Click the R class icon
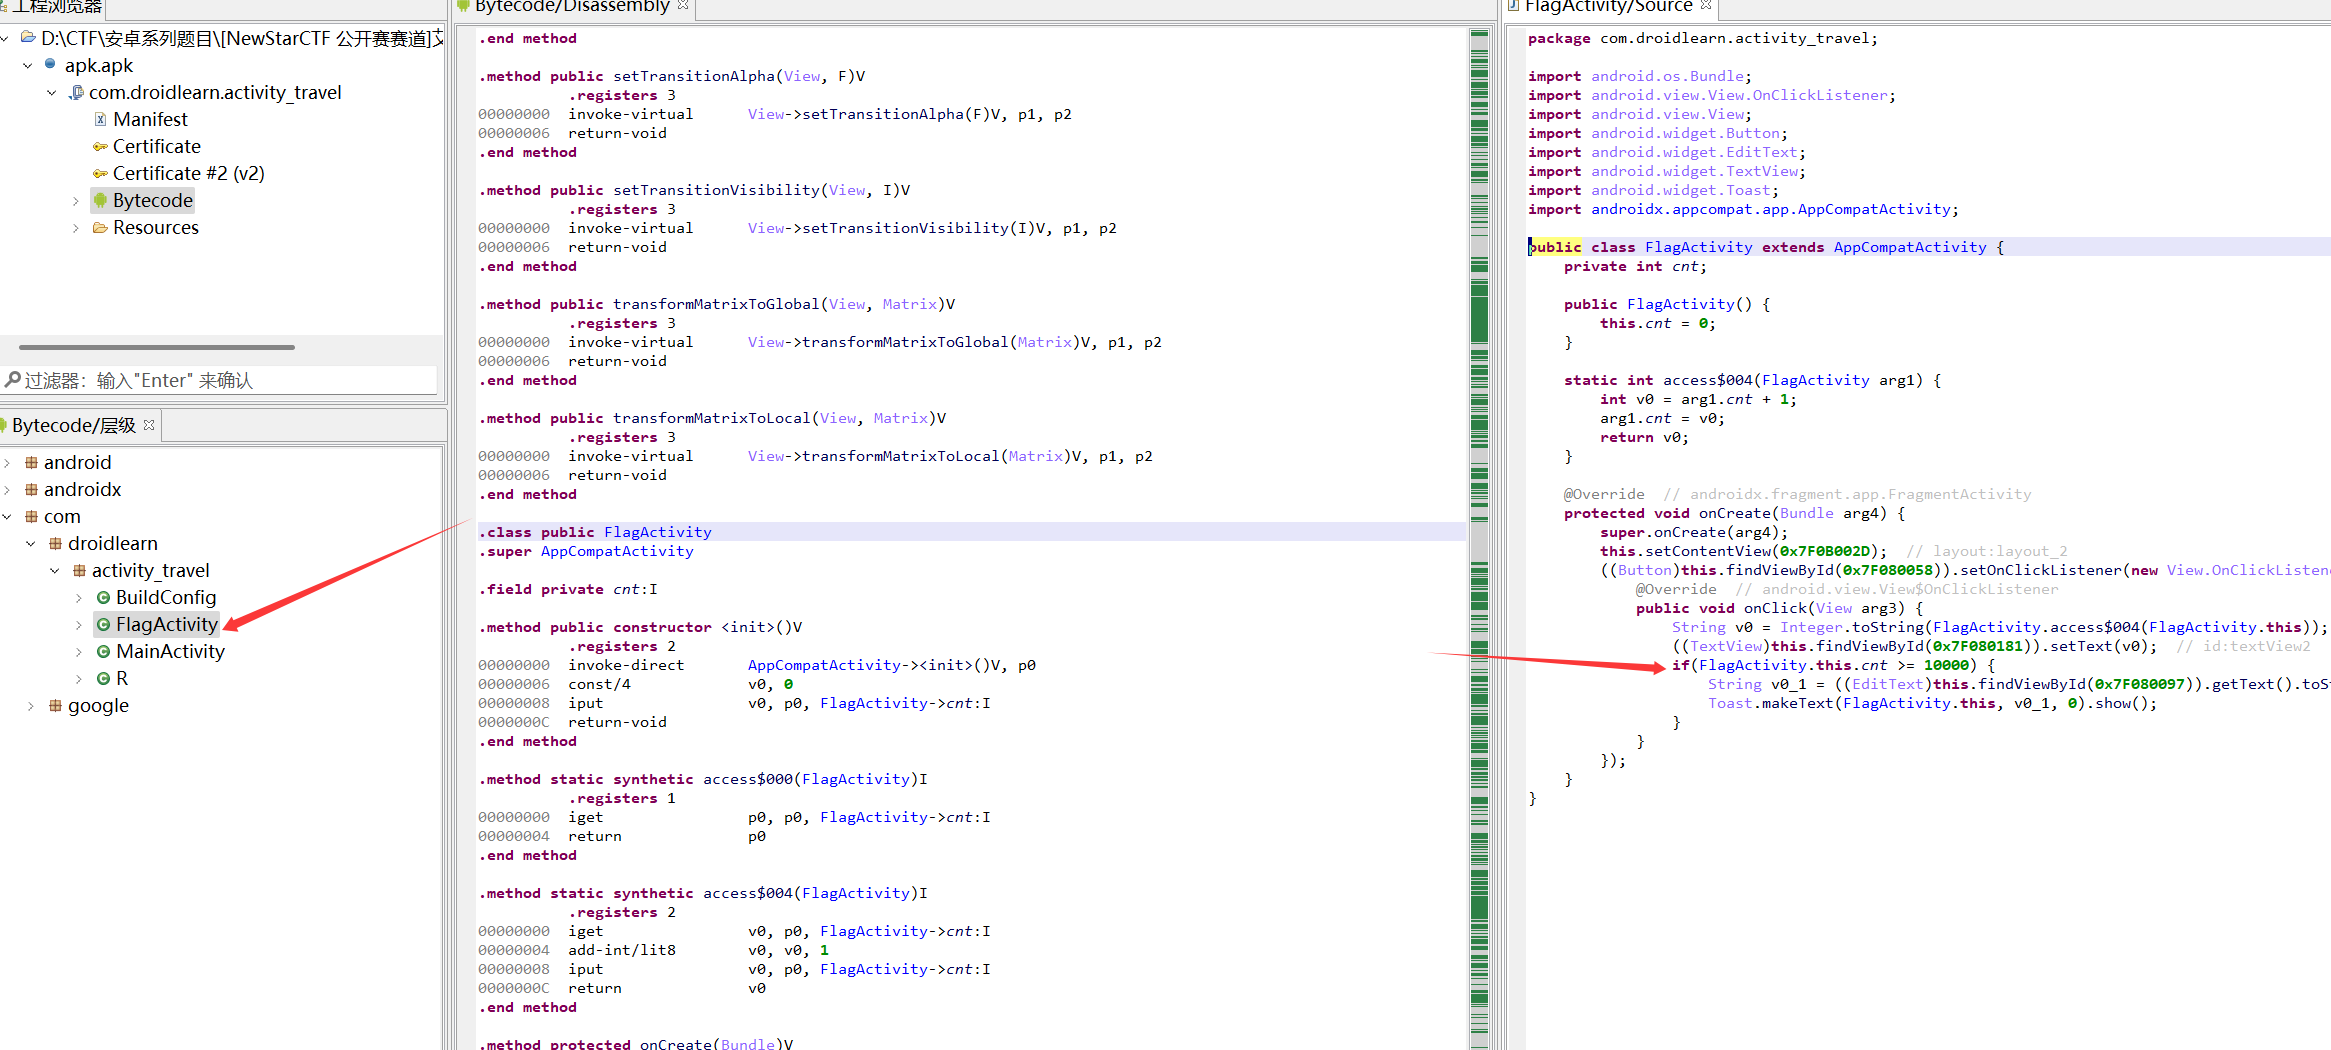The height and width of the screenshot is (1050, 2331). pyautogui.click(x=103, y=678)
